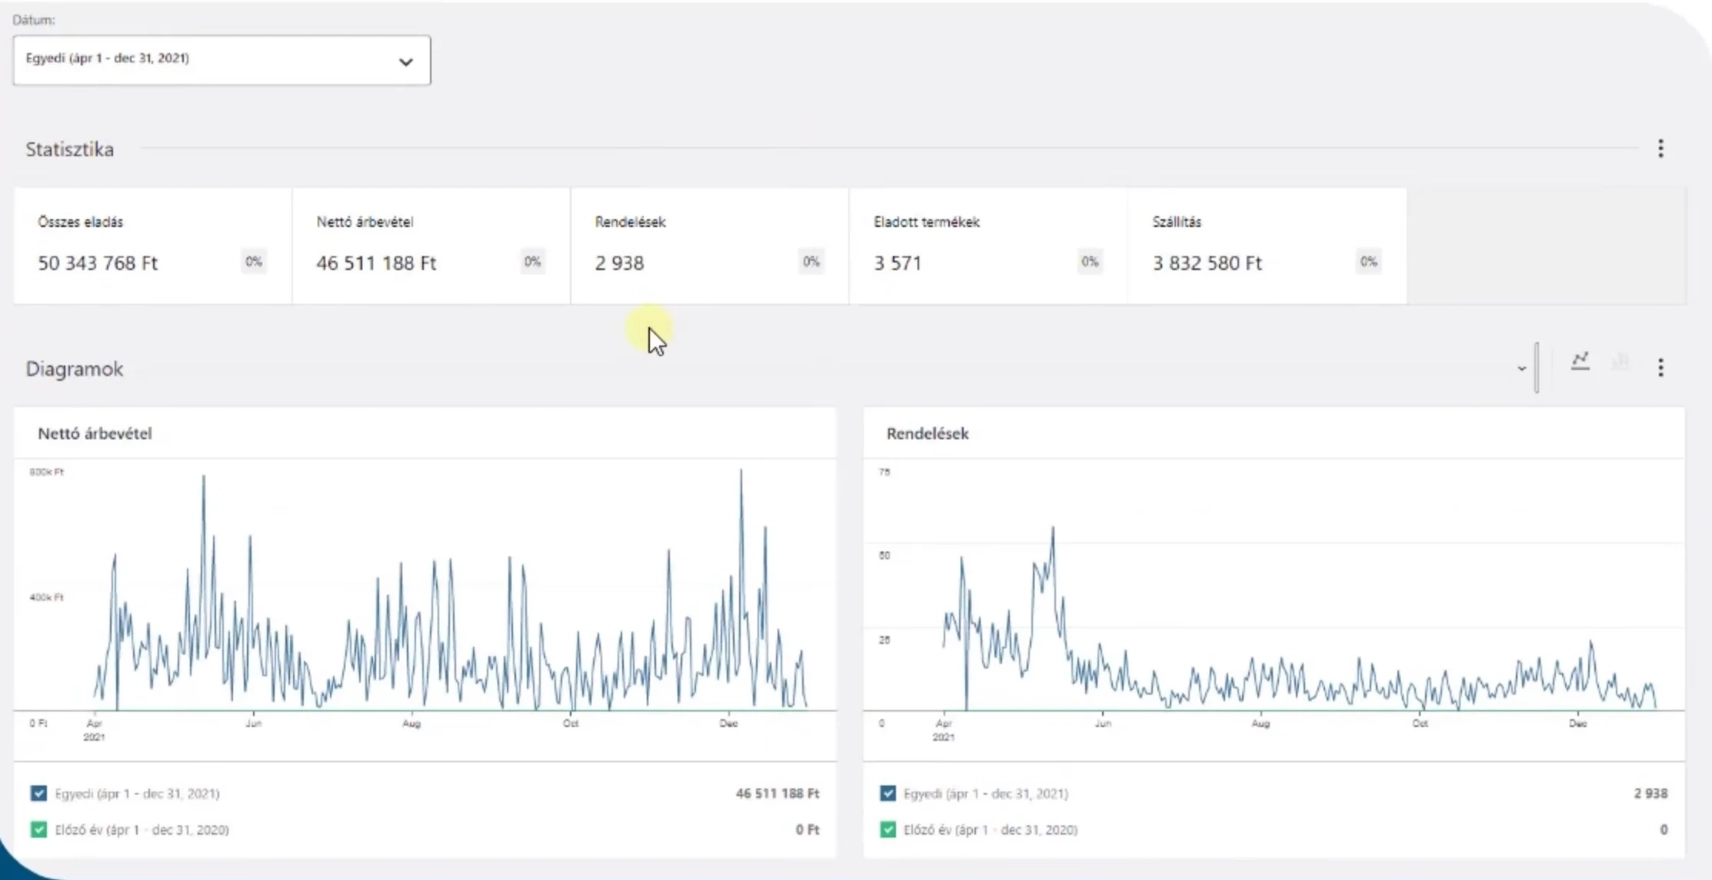Click the Rendelések chart title

pyautogui.click(x=927, y=433)
